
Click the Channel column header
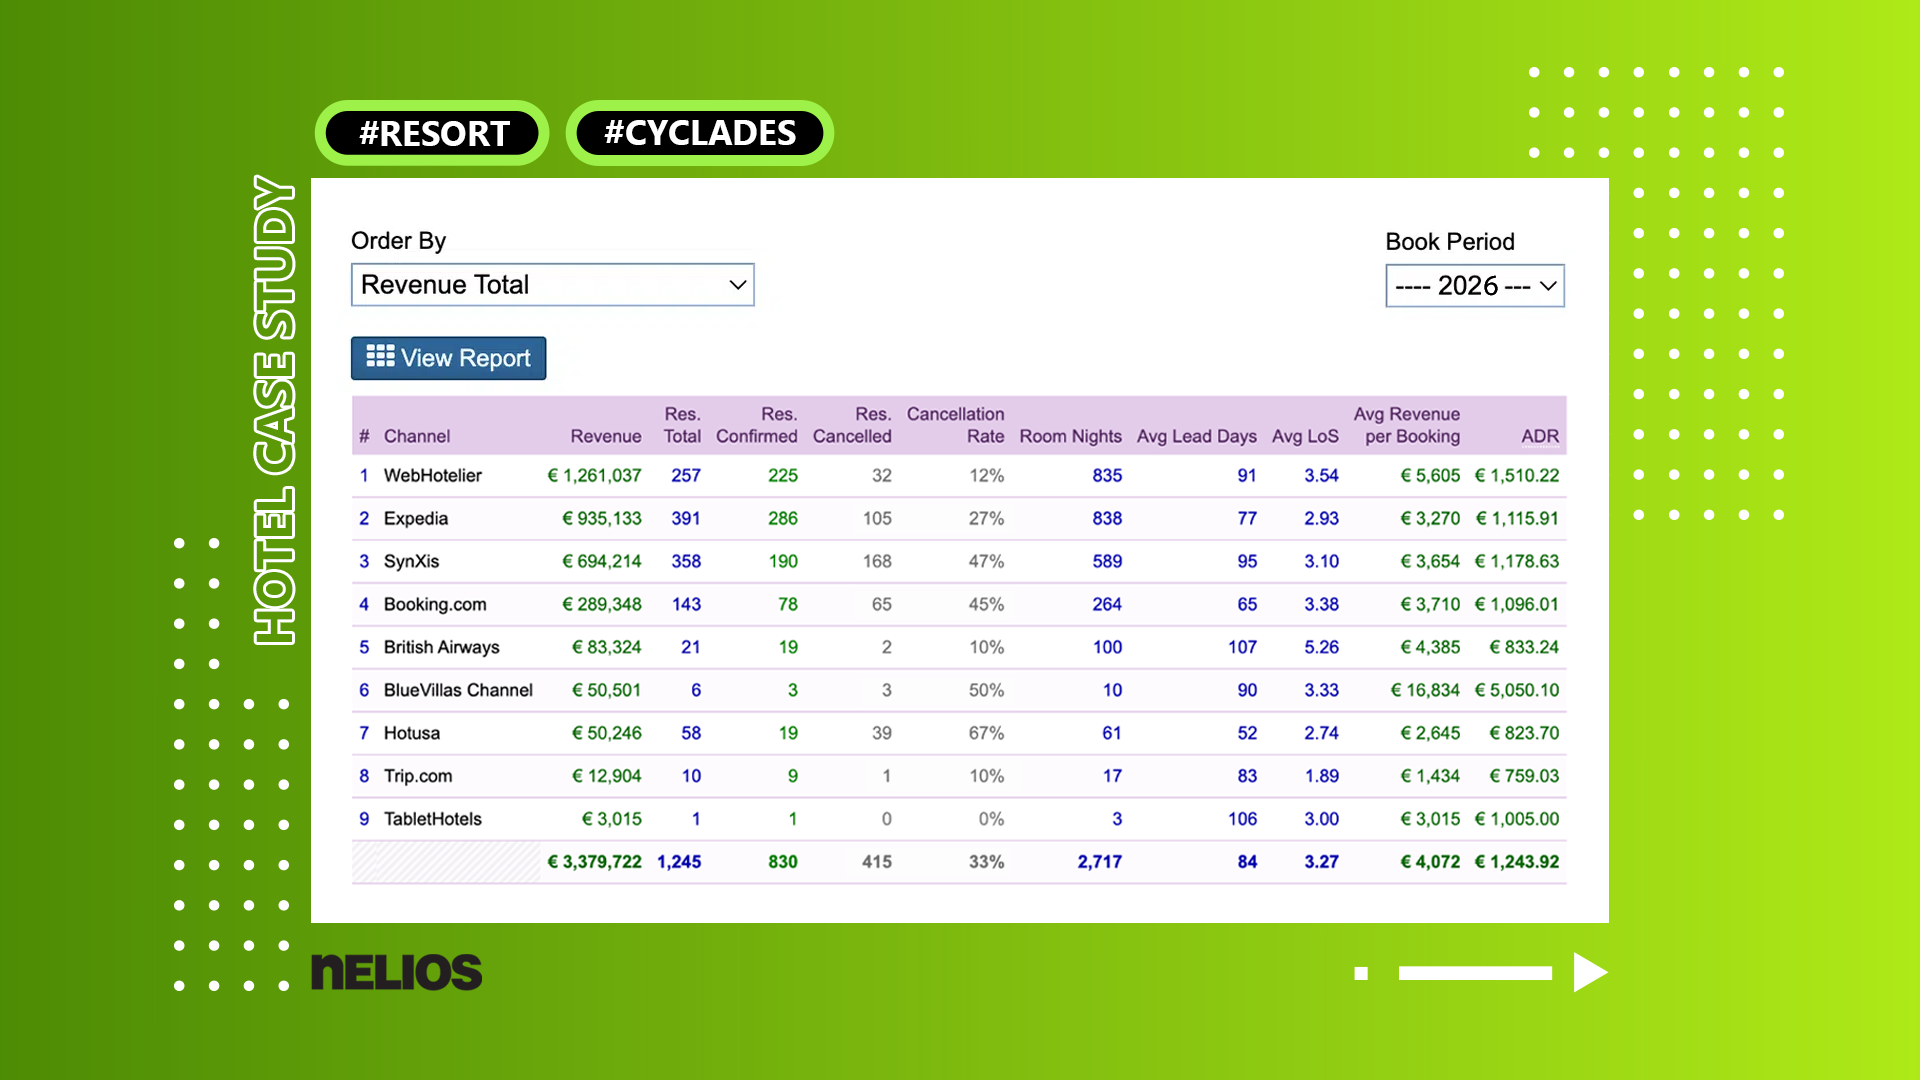pos(417,436)
